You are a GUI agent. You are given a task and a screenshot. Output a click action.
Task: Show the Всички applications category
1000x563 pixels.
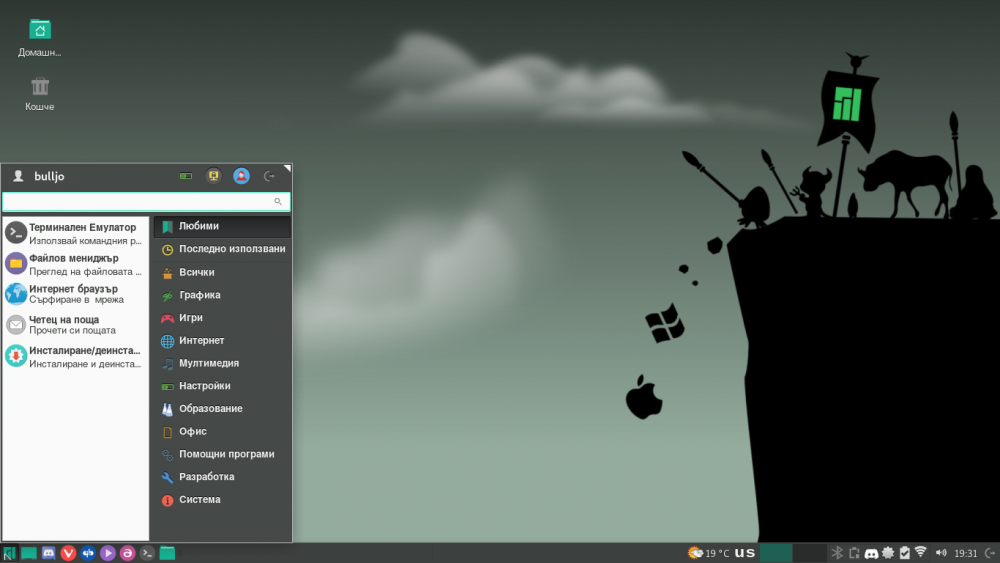[222, 272]
